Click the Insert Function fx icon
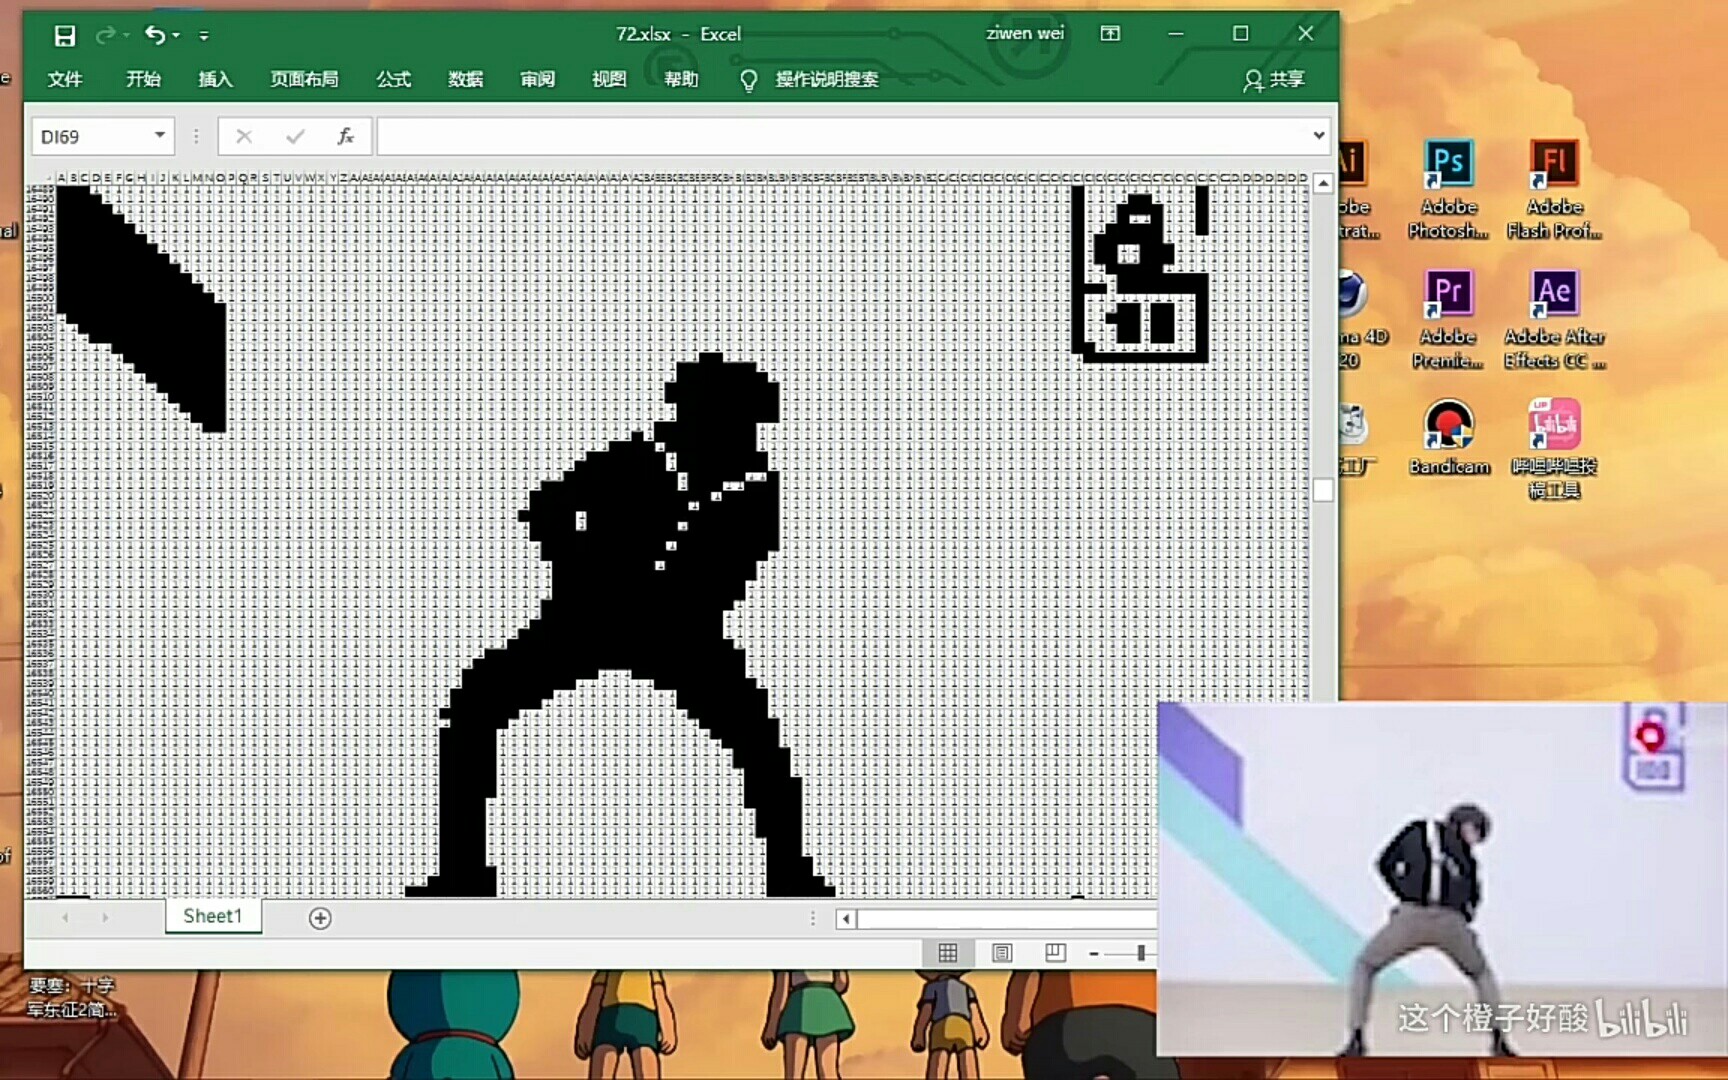 (x=345, y=136)
